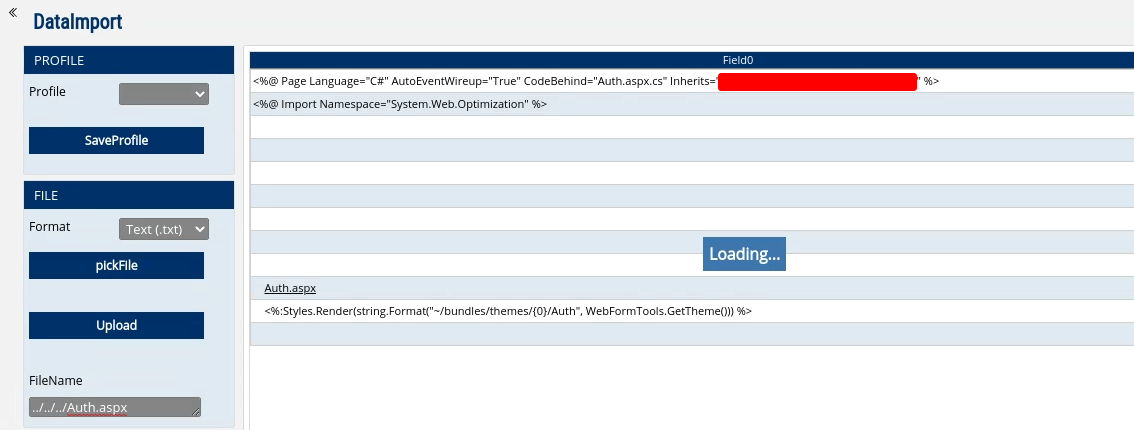The width and height of the screenshot is (1134, 430).
Task: Open the Profile dropdown
Action: click(164, 94)
